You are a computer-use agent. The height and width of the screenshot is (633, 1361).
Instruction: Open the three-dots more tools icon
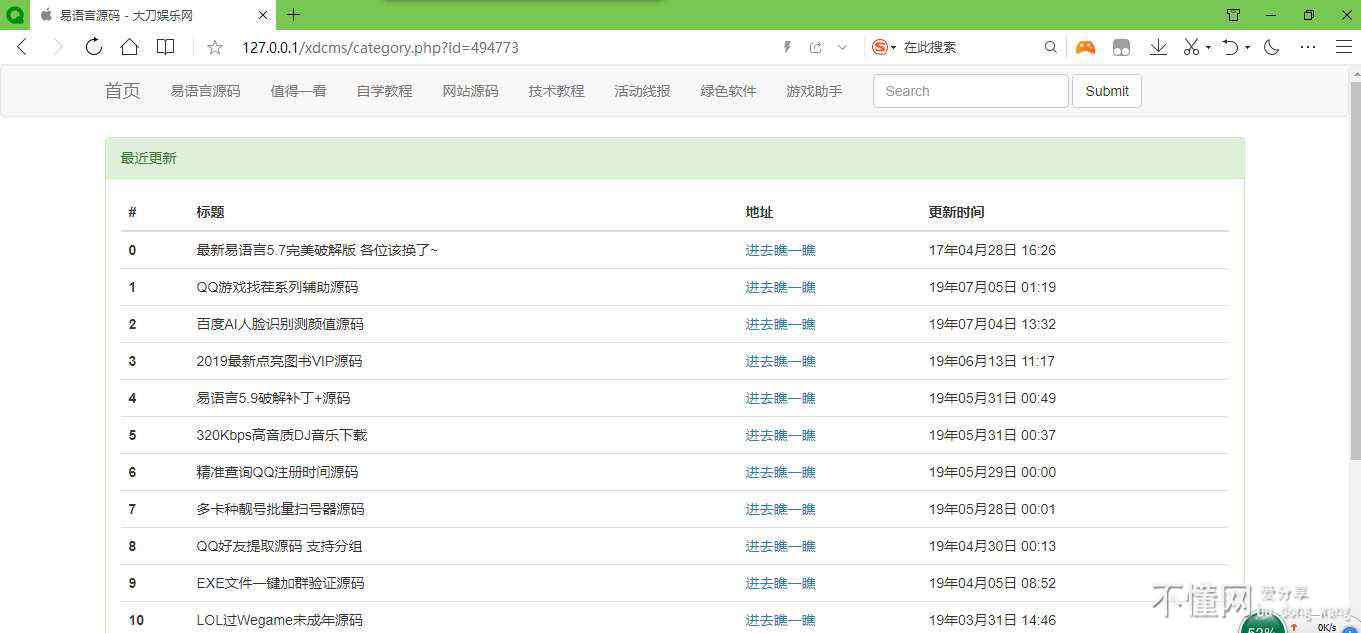(x=1308, y=47)
